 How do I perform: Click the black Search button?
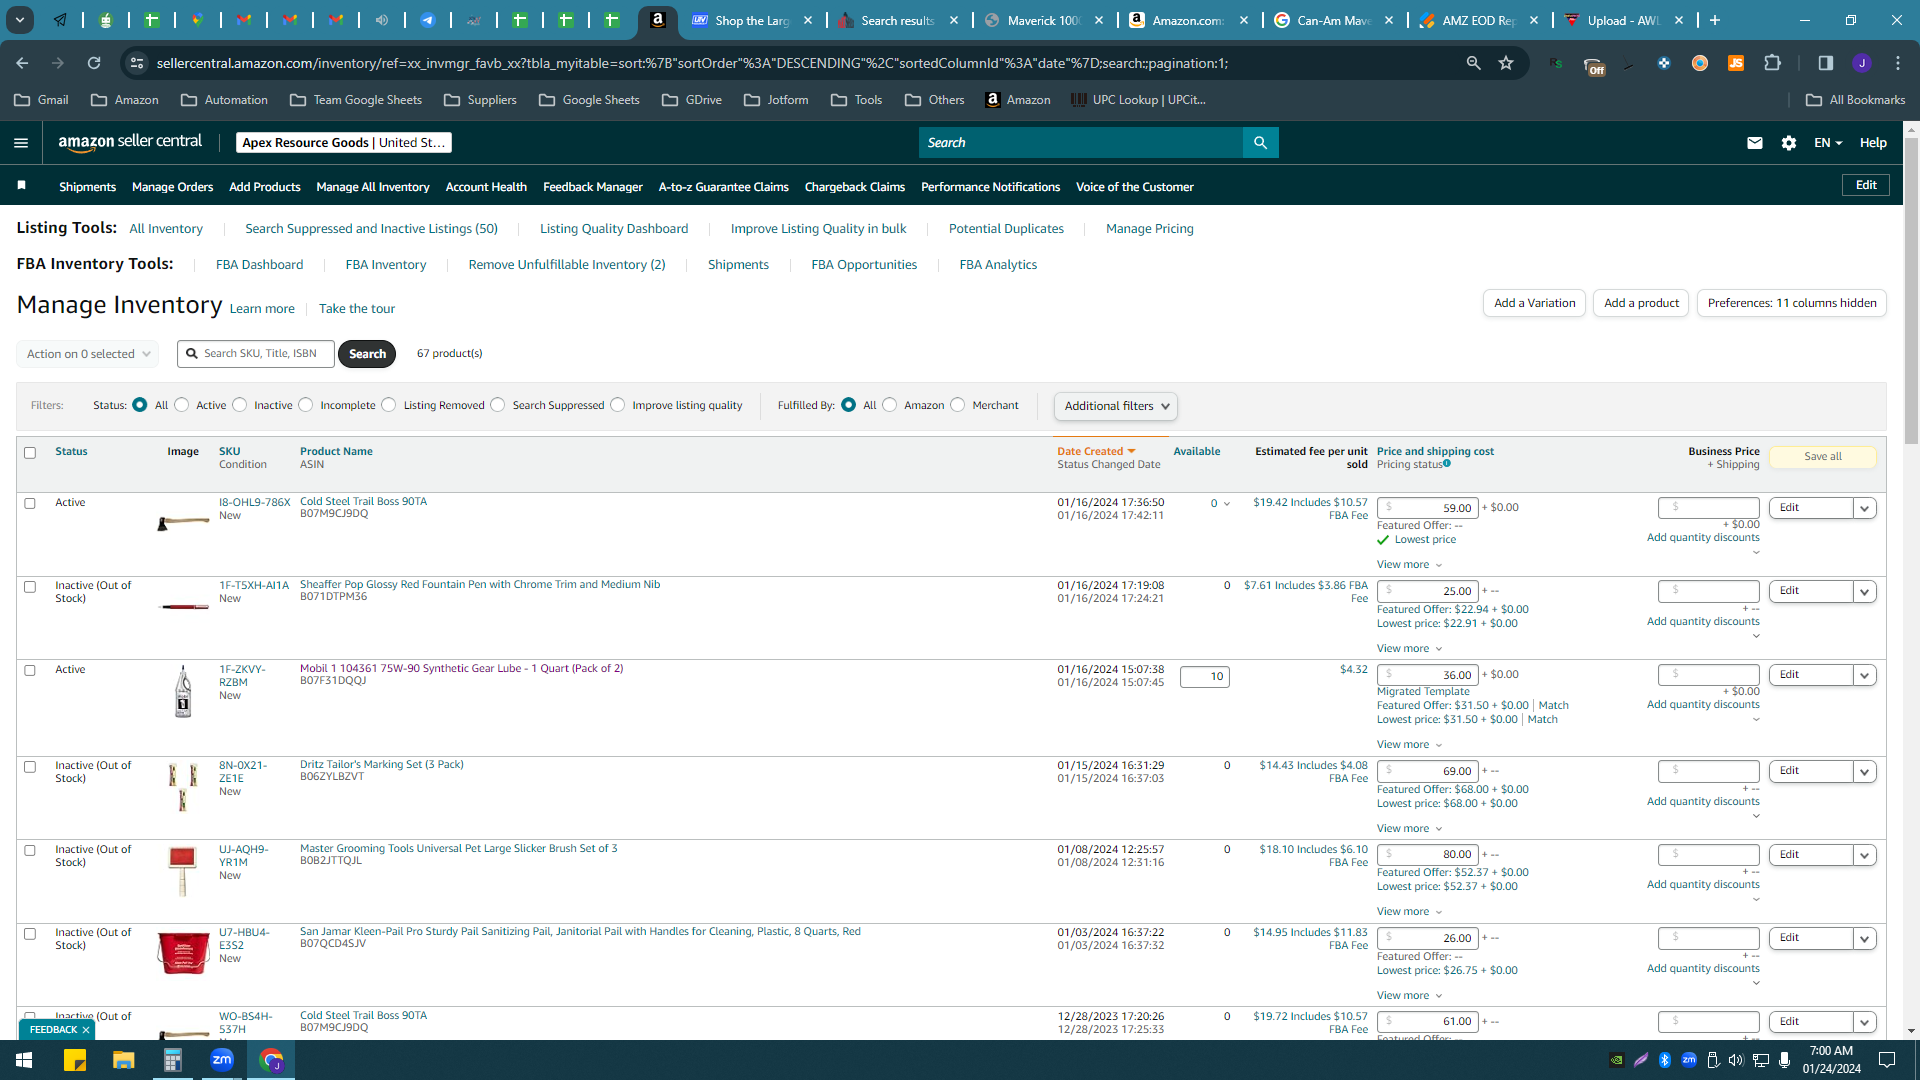(367, 354)
